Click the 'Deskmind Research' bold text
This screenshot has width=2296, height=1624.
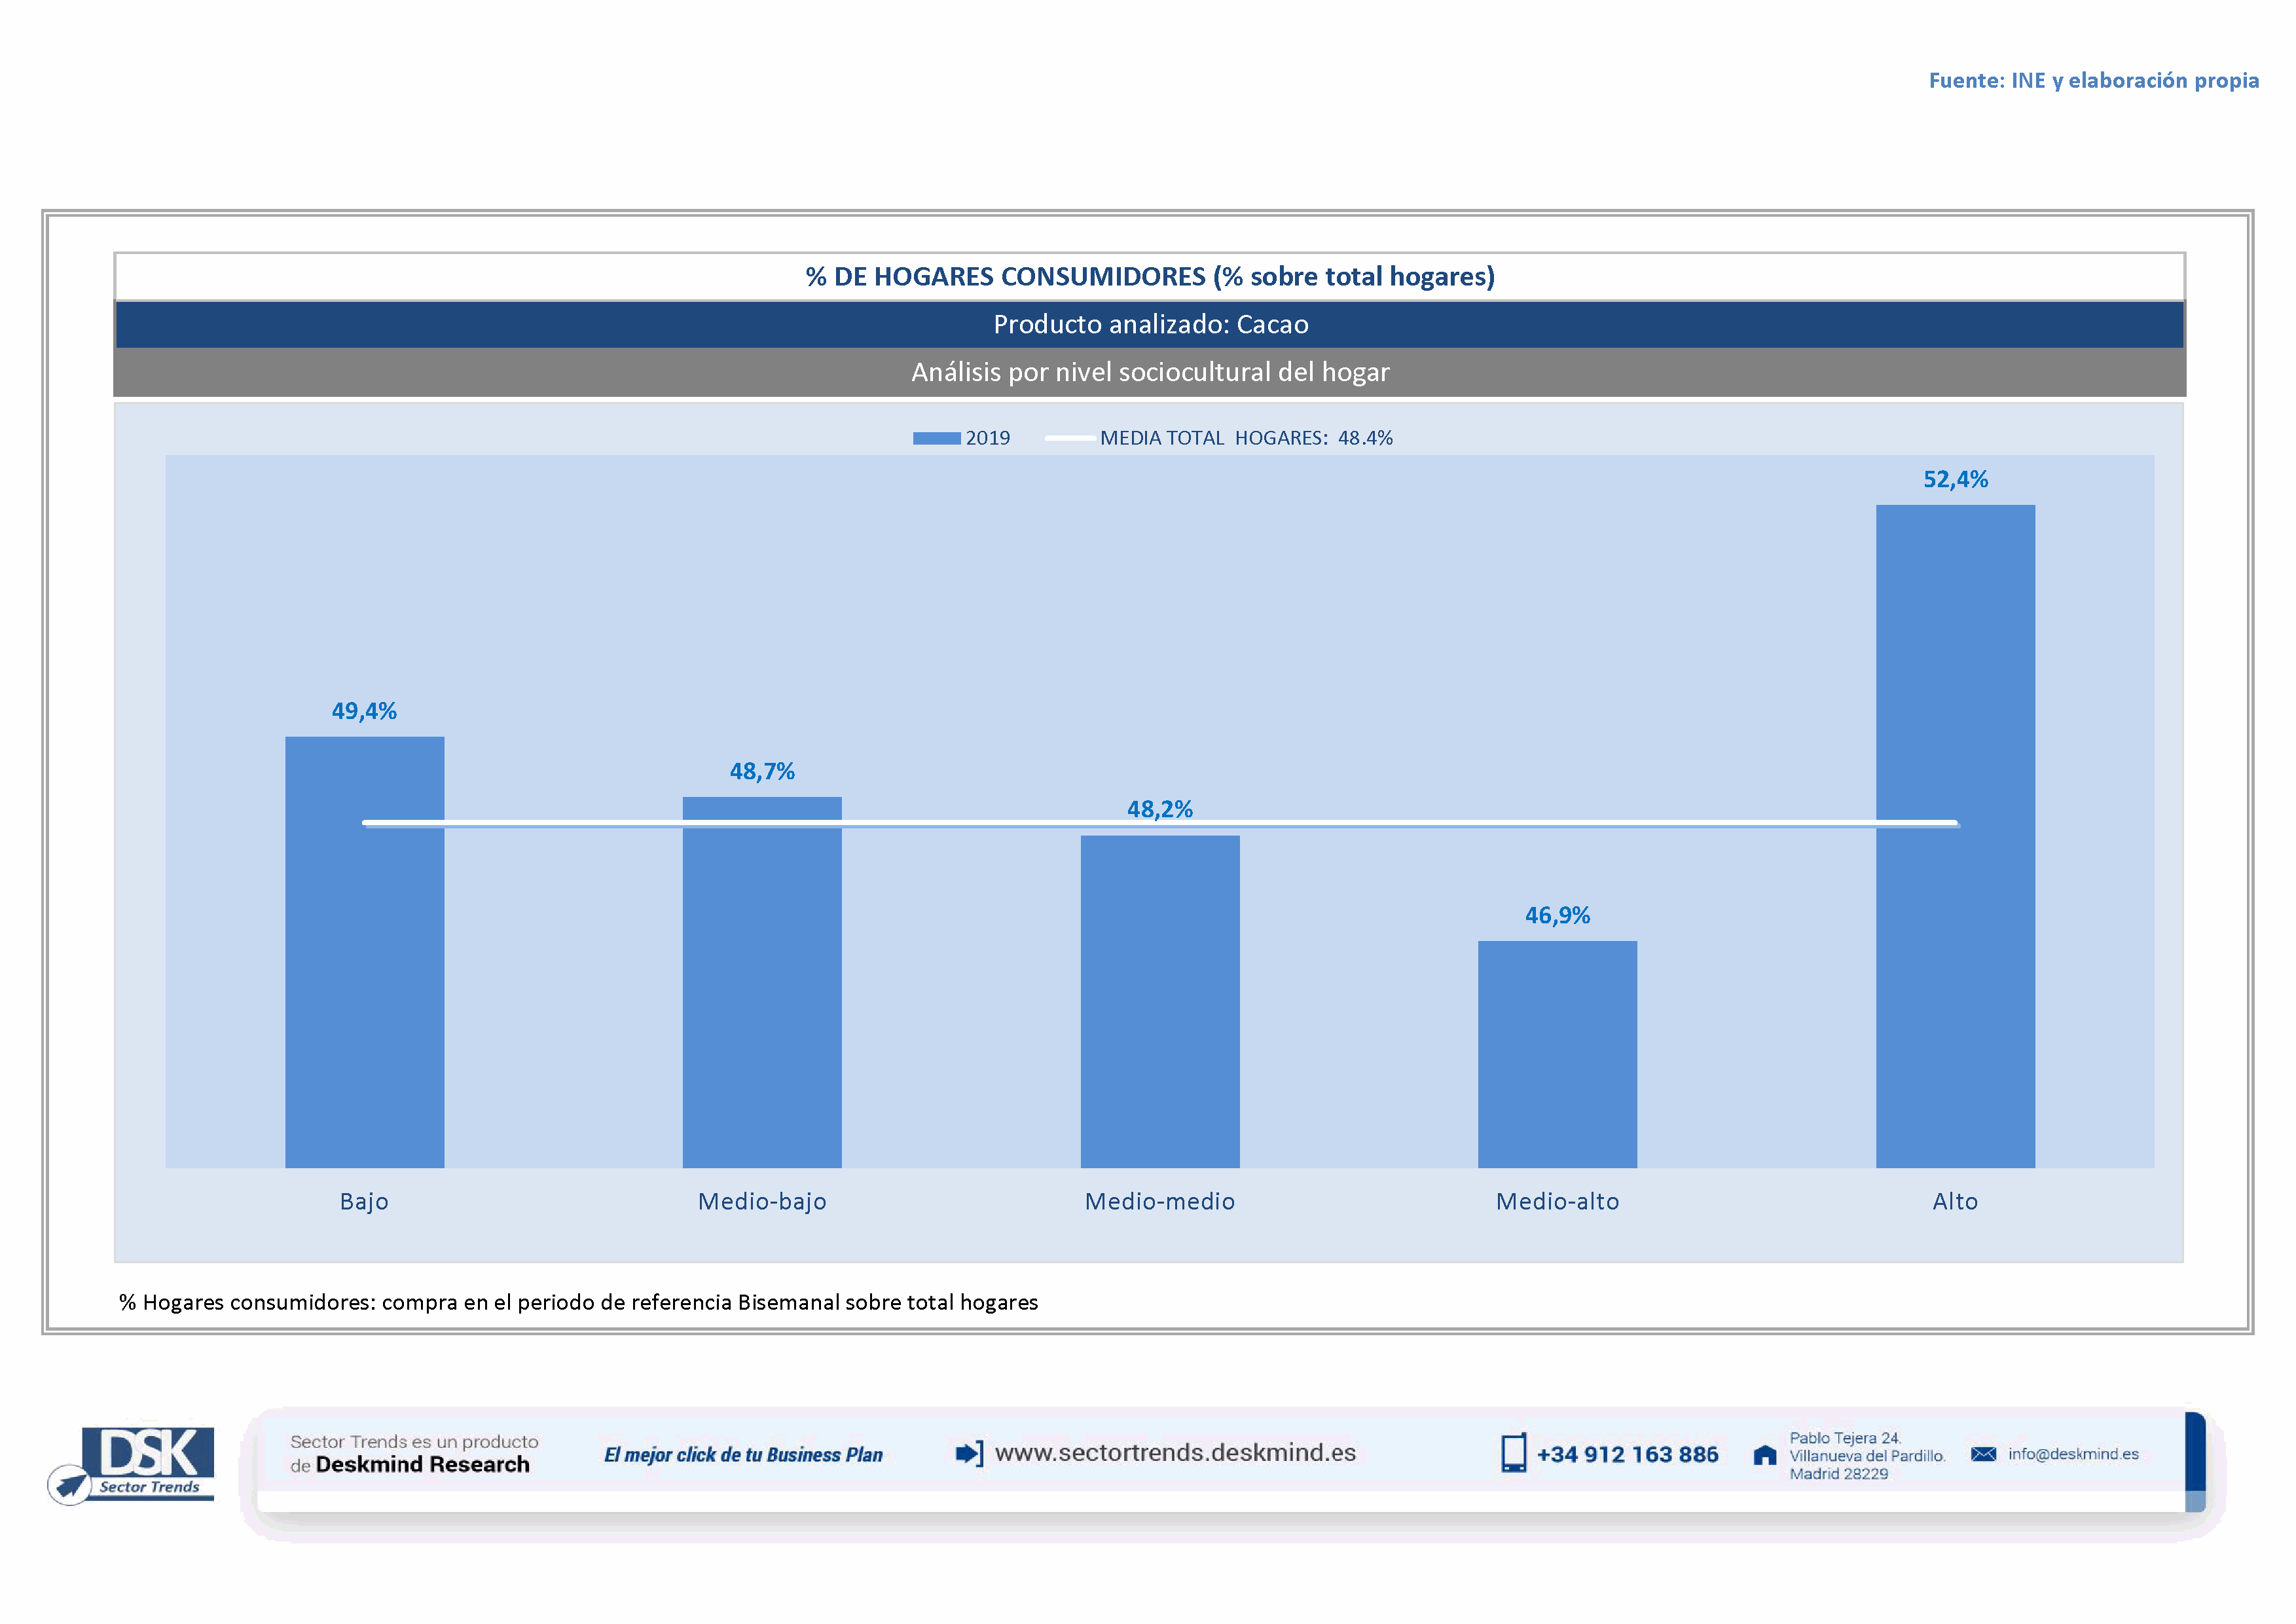pos(422,1465)
